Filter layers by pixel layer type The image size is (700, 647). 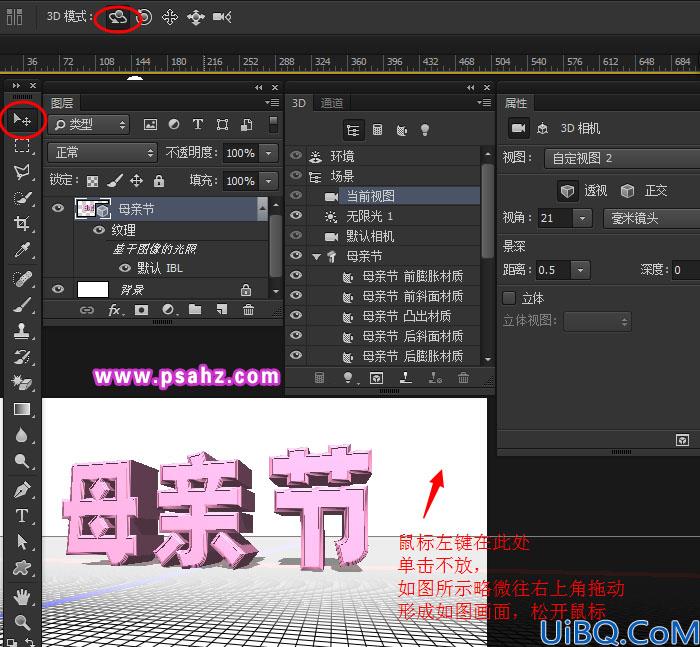pos(150,125)
